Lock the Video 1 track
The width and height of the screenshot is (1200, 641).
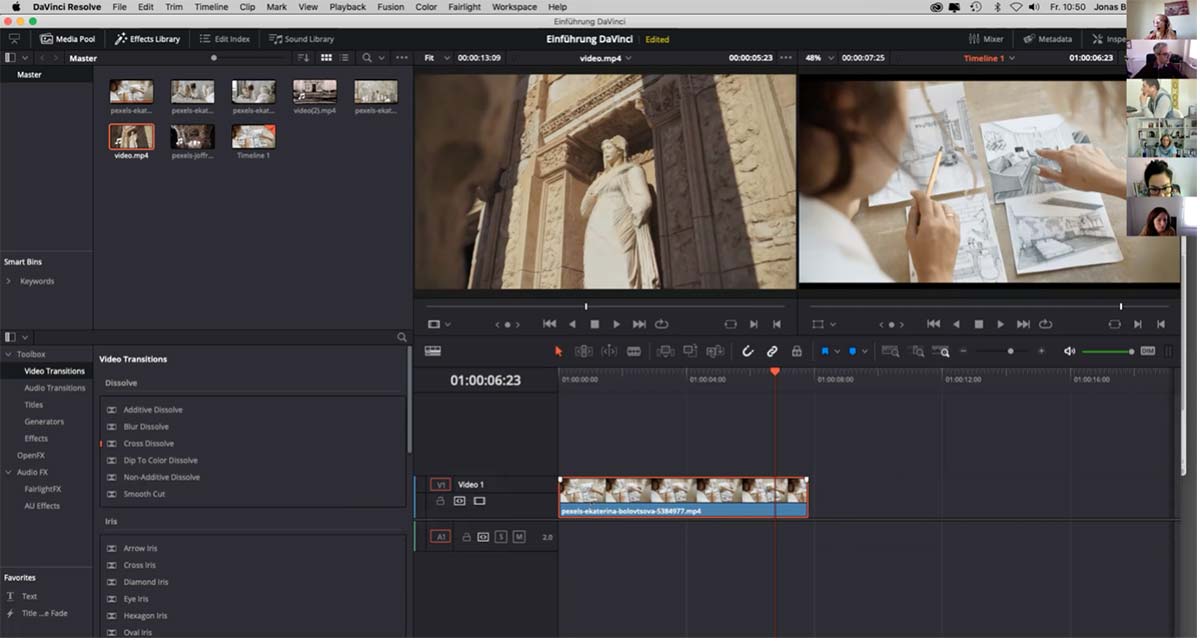[440, 500]
